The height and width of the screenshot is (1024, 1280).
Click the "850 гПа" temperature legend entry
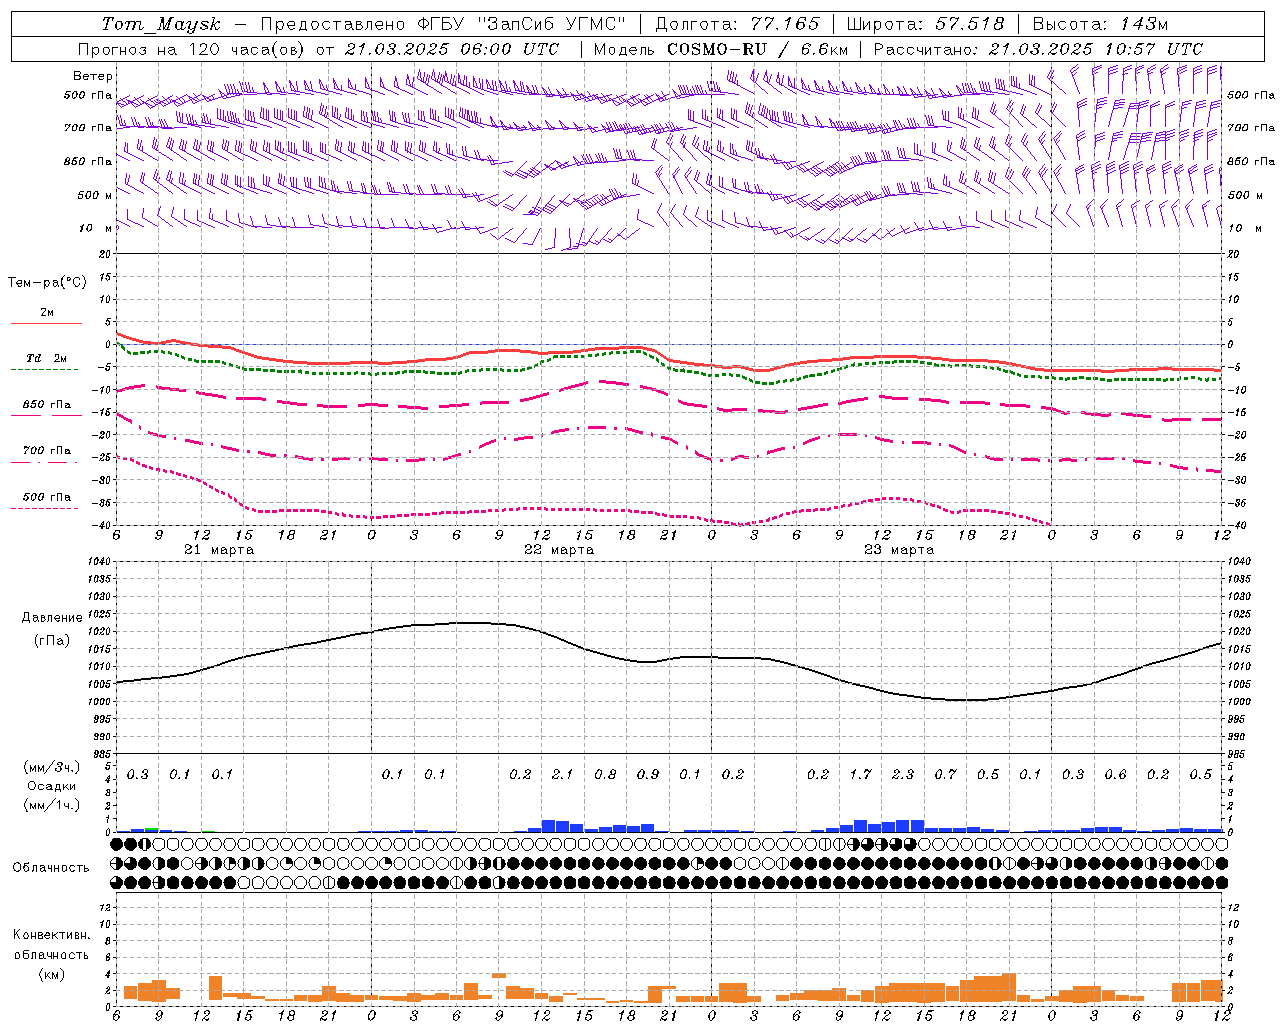[x=47, y=405]
